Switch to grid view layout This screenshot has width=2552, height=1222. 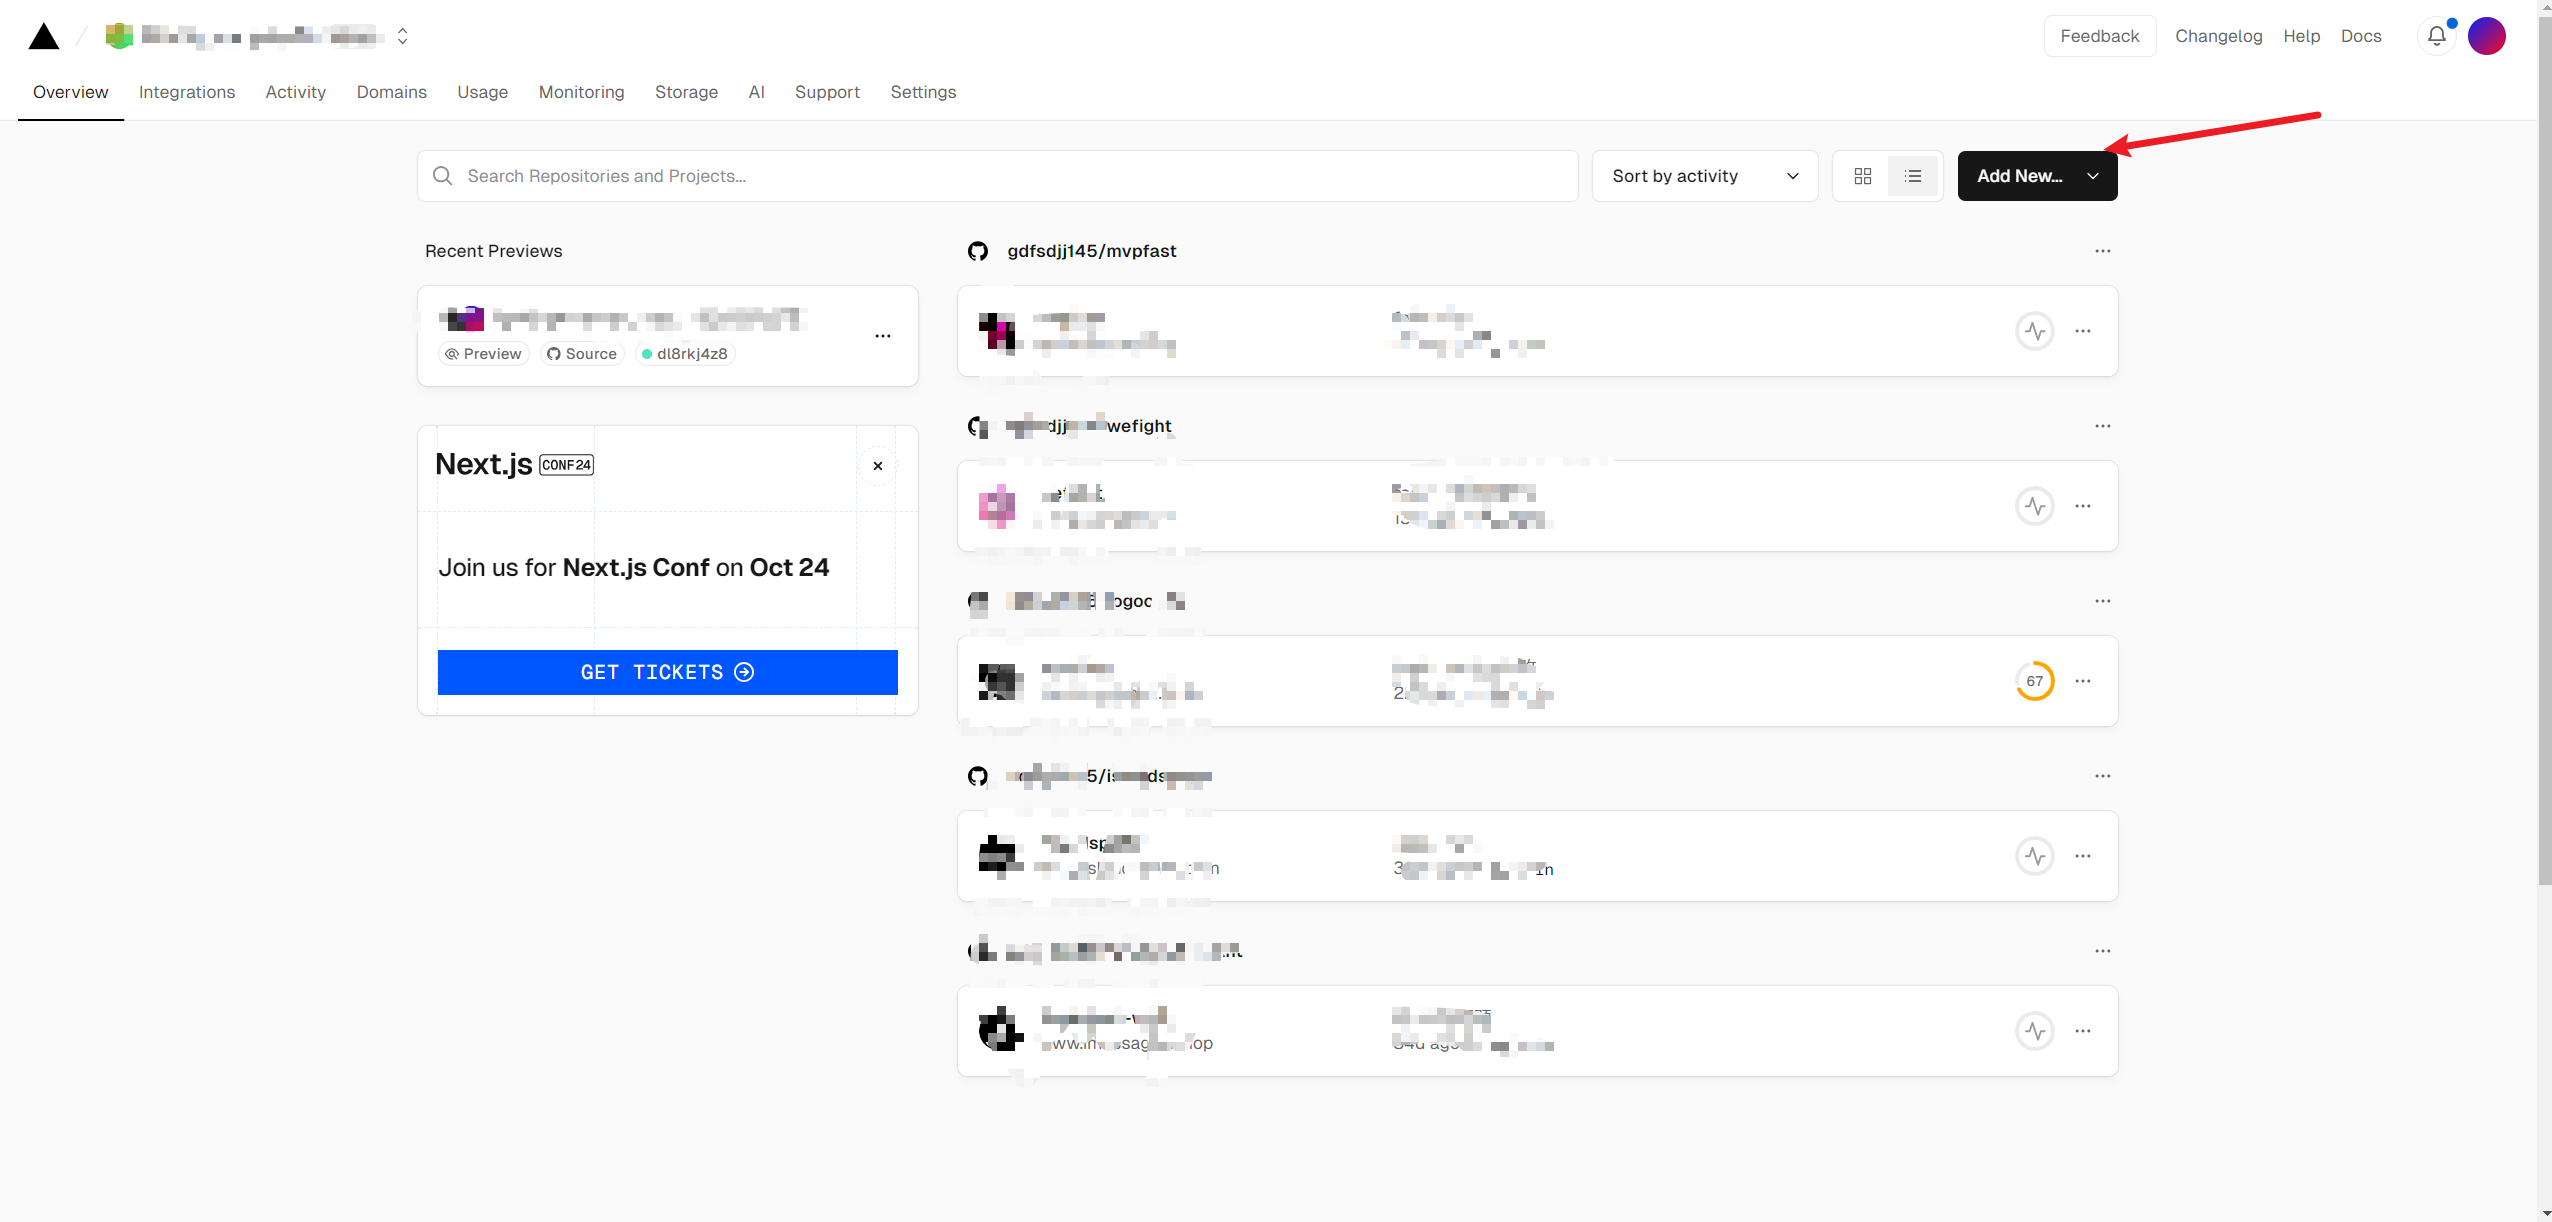click(1862, 176)
